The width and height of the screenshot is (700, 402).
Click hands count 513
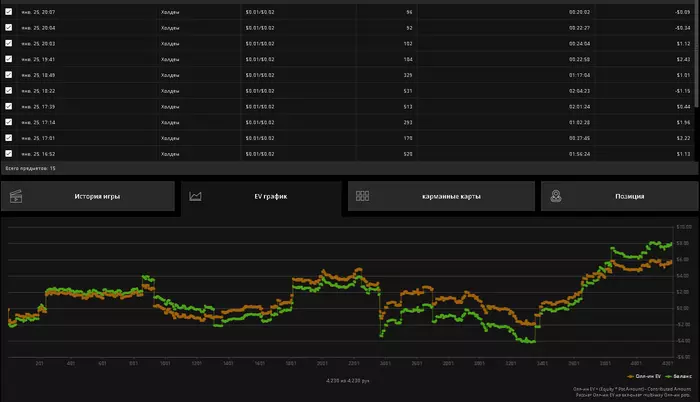(408, 107)
